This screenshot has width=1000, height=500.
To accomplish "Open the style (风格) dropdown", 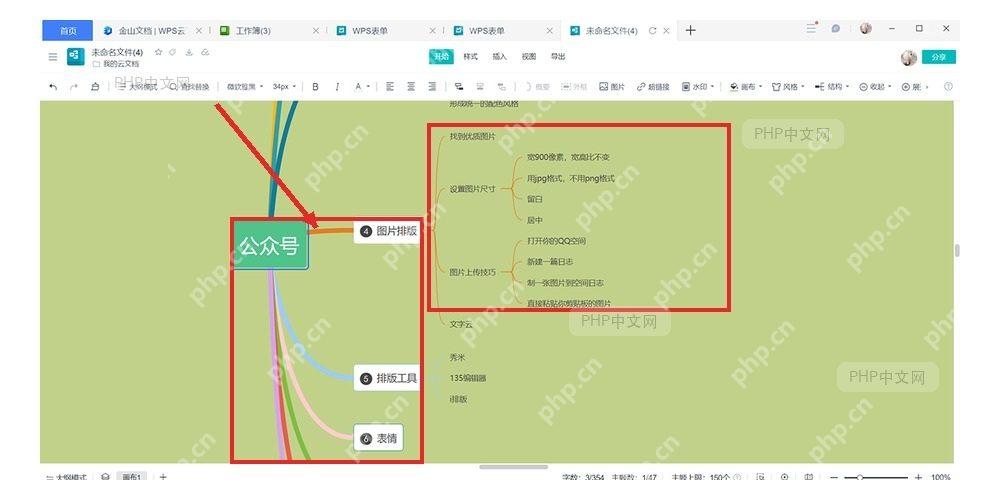I will [788, 87].
